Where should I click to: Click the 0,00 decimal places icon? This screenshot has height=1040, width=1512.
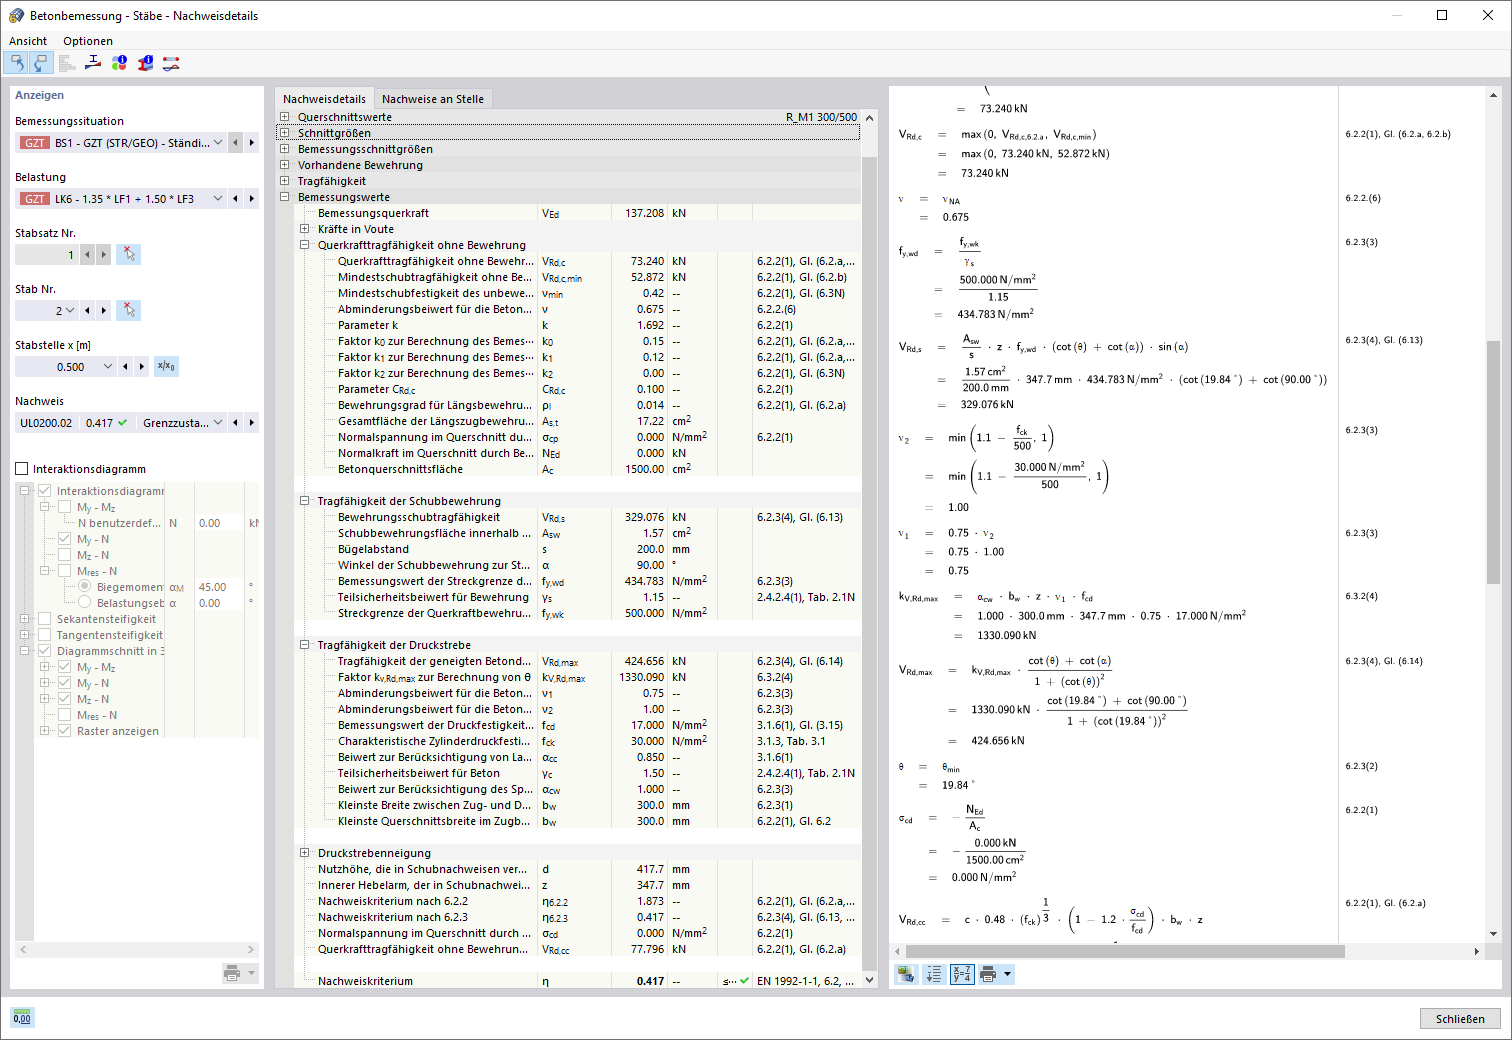pos(22,1018)
